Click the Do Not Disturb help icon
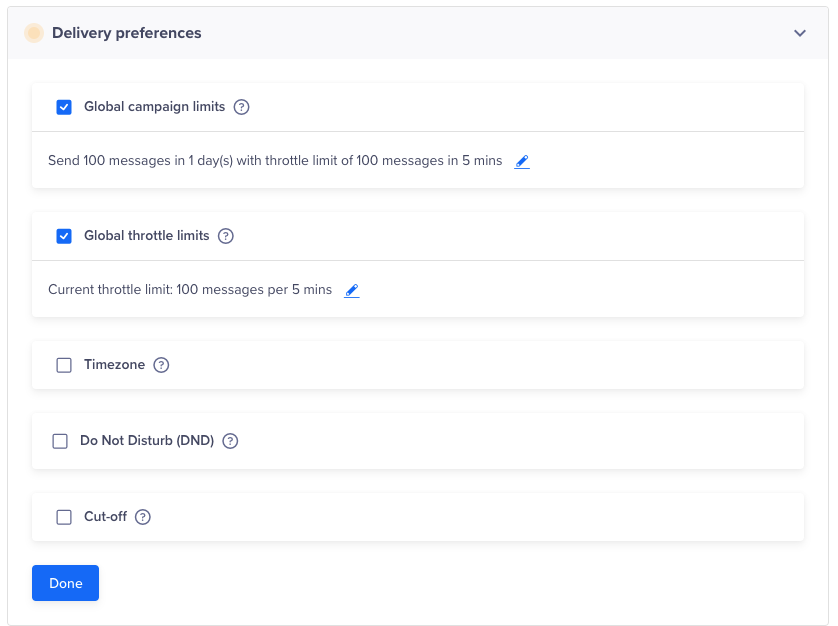This screenshot has height=626, width=838. point(231,441)
